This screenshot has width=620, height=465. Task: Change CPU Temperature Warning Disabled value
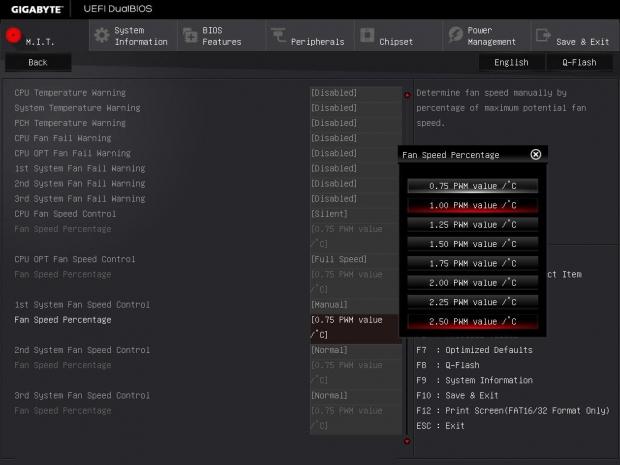356,93
